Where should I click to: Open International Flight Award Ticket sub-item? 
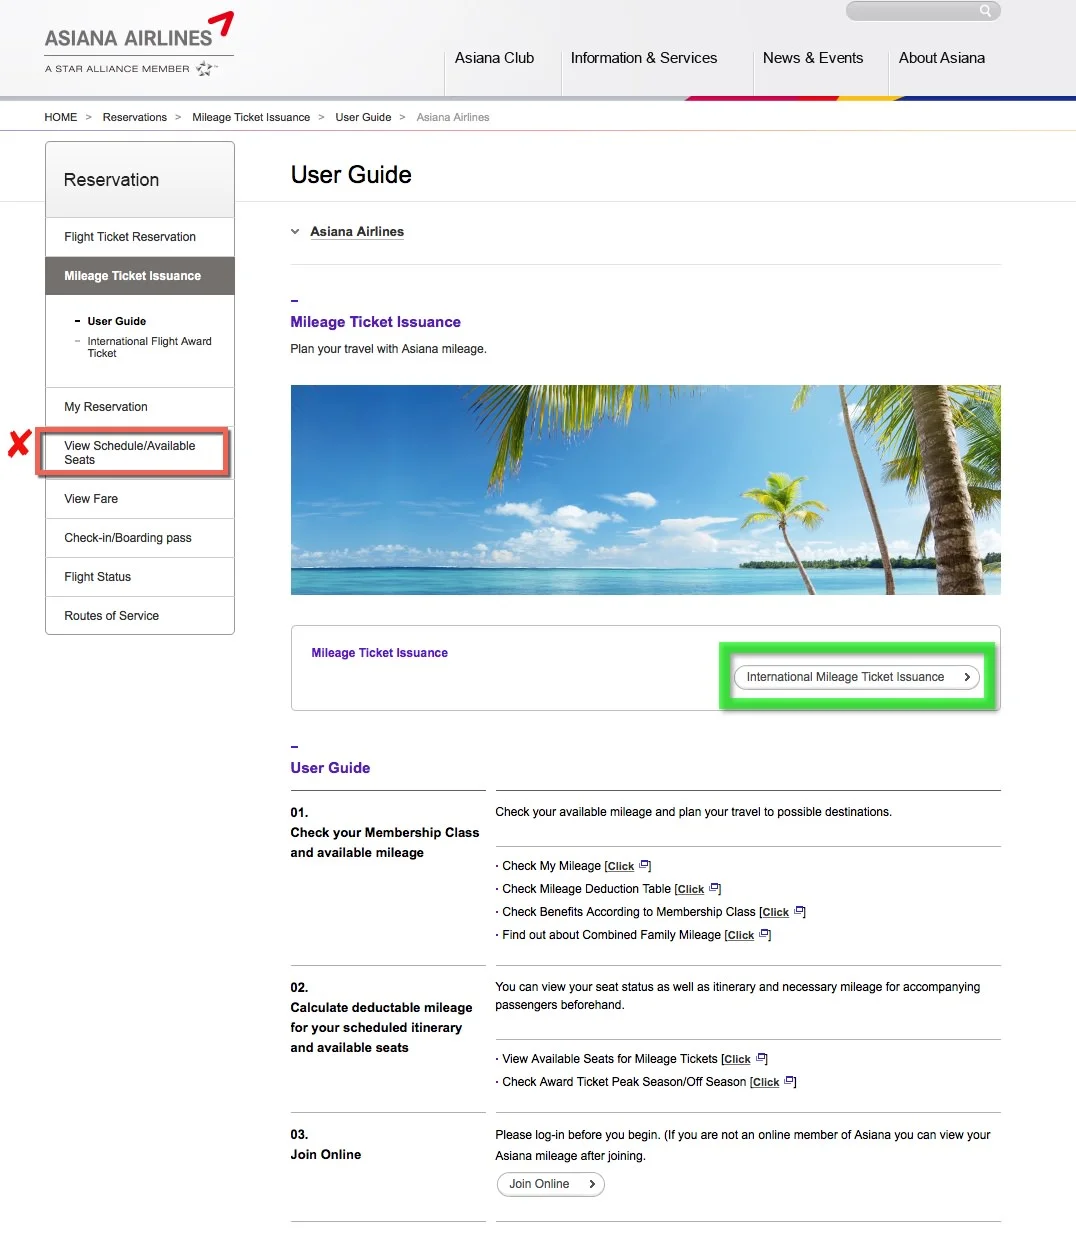pyautogui.click(x=149, y=347)
